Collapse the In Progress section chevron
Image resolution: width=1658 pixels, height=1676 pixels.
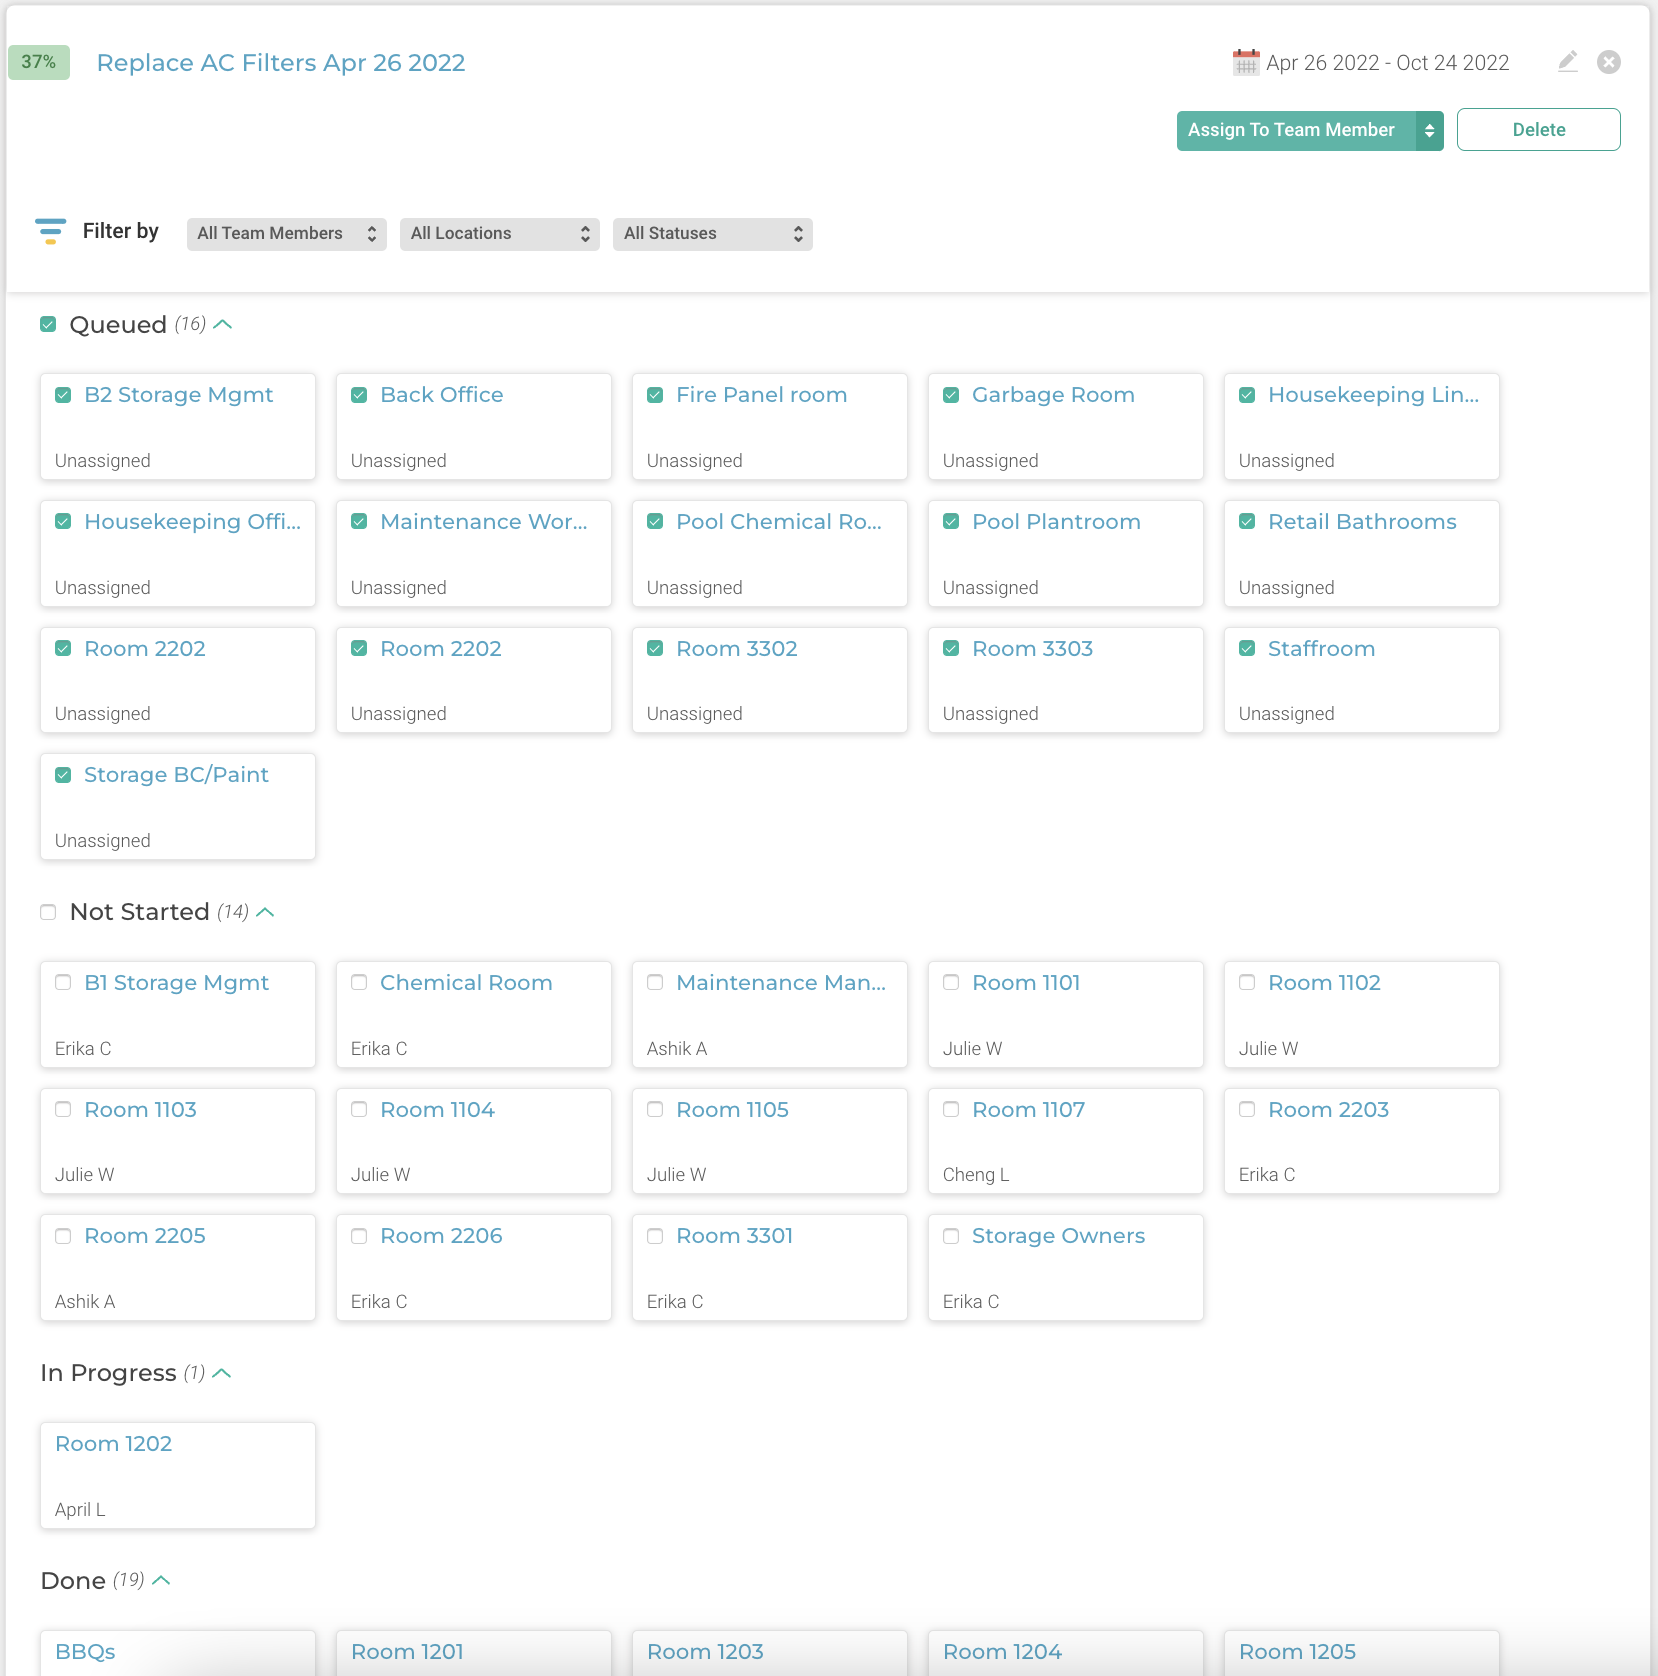coord(222,1373)
